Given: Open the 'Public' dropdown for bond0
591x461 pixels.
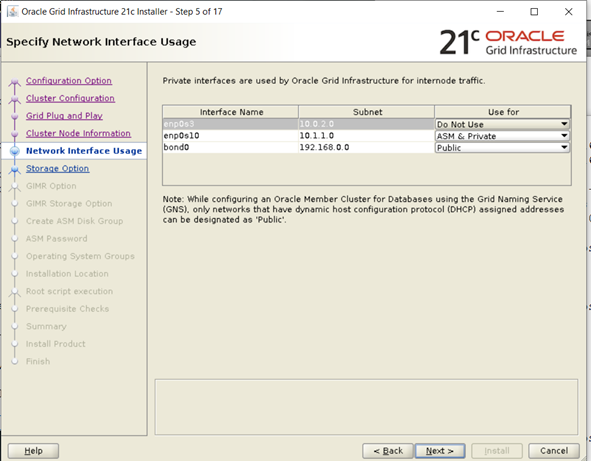Looking at the screenshot, I should tap(502, 147).
